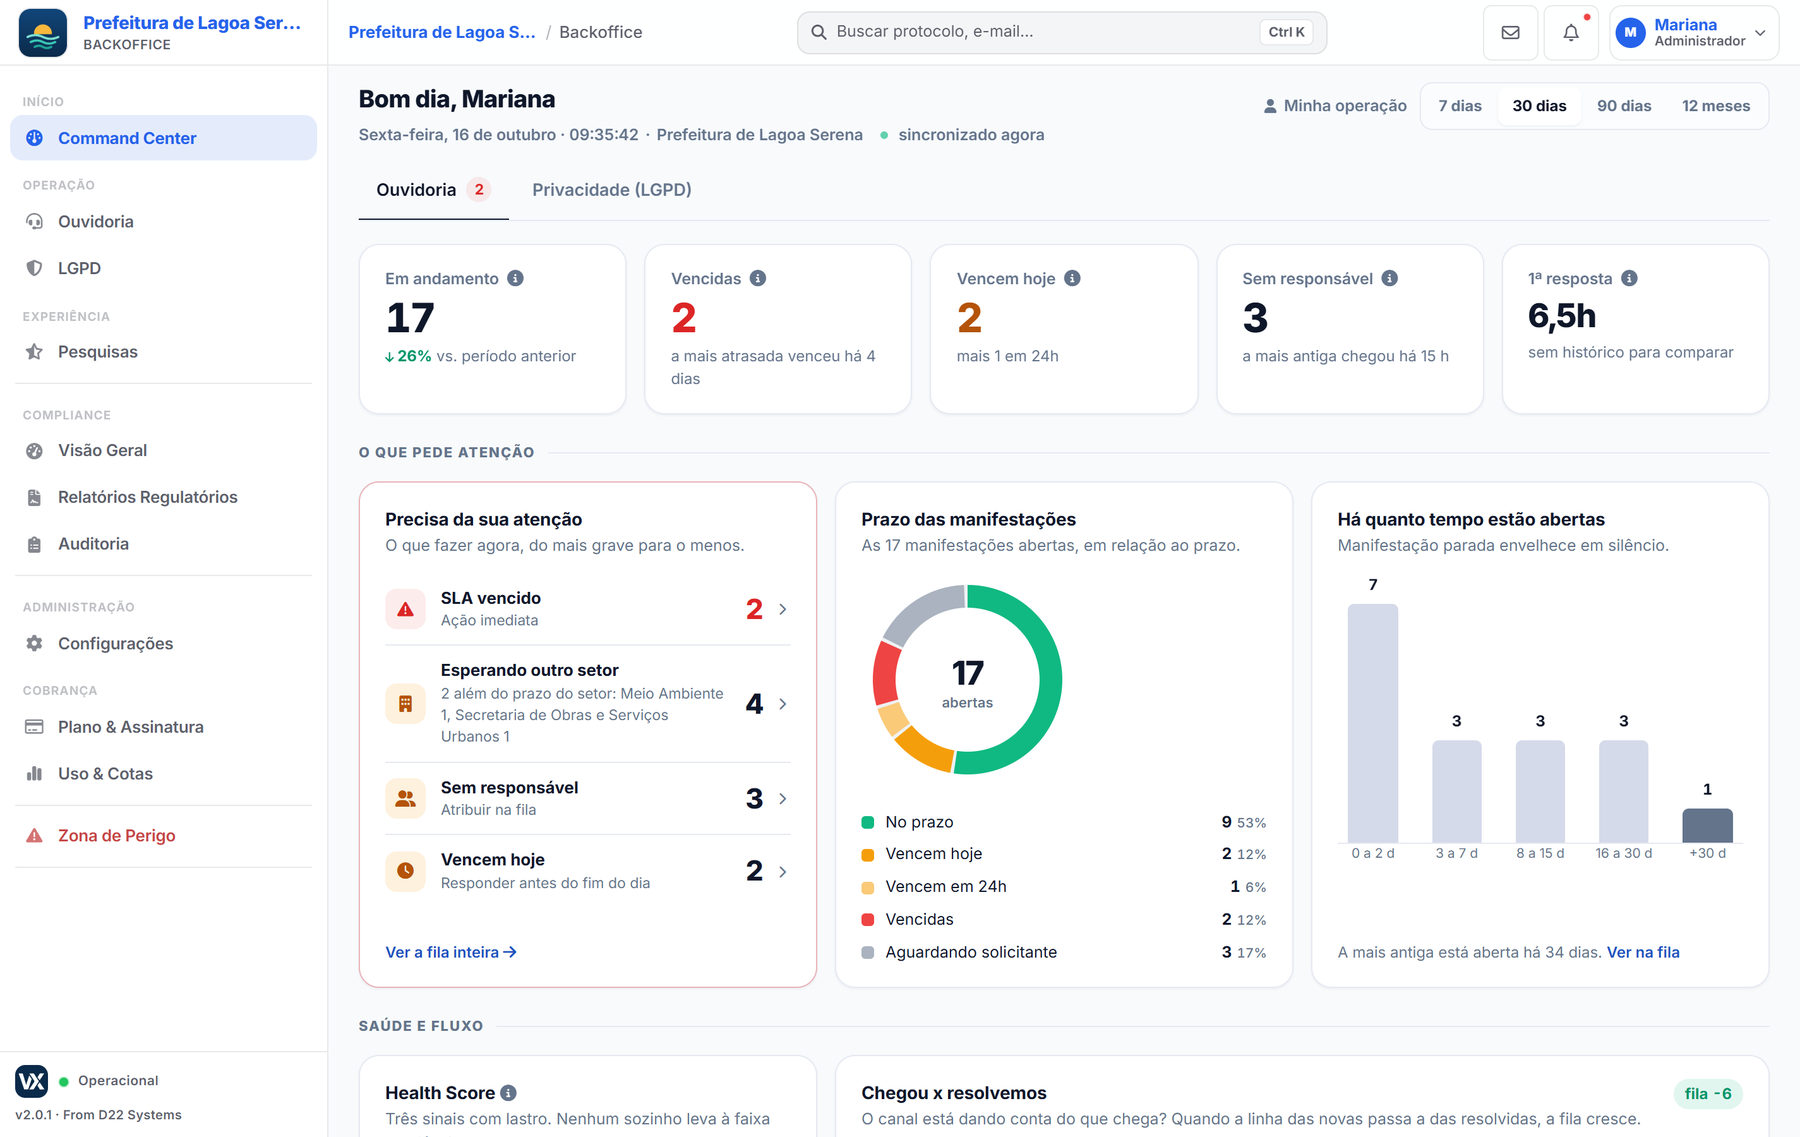Click the search magnifier icon
This screenshot has width=1800, height=1137.
(818, 32)
